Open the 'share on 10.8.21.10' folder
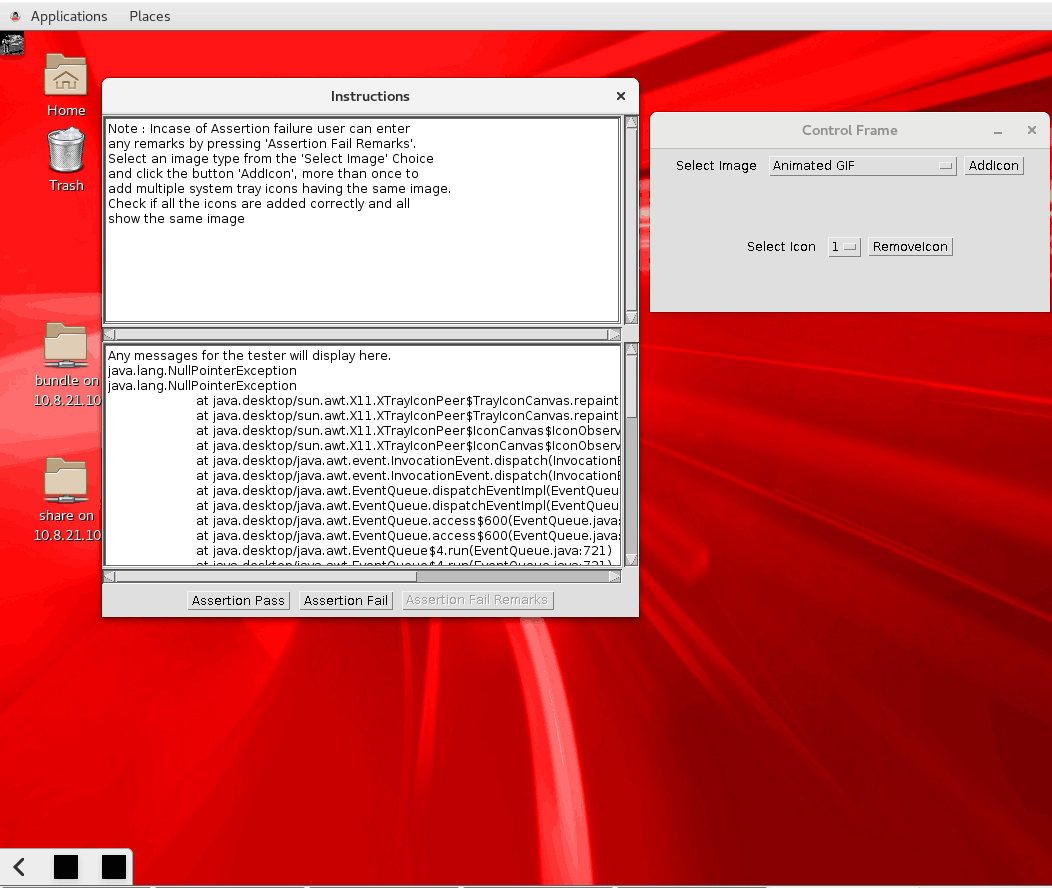Viewport: 1052px width, 888px height. 66,481
